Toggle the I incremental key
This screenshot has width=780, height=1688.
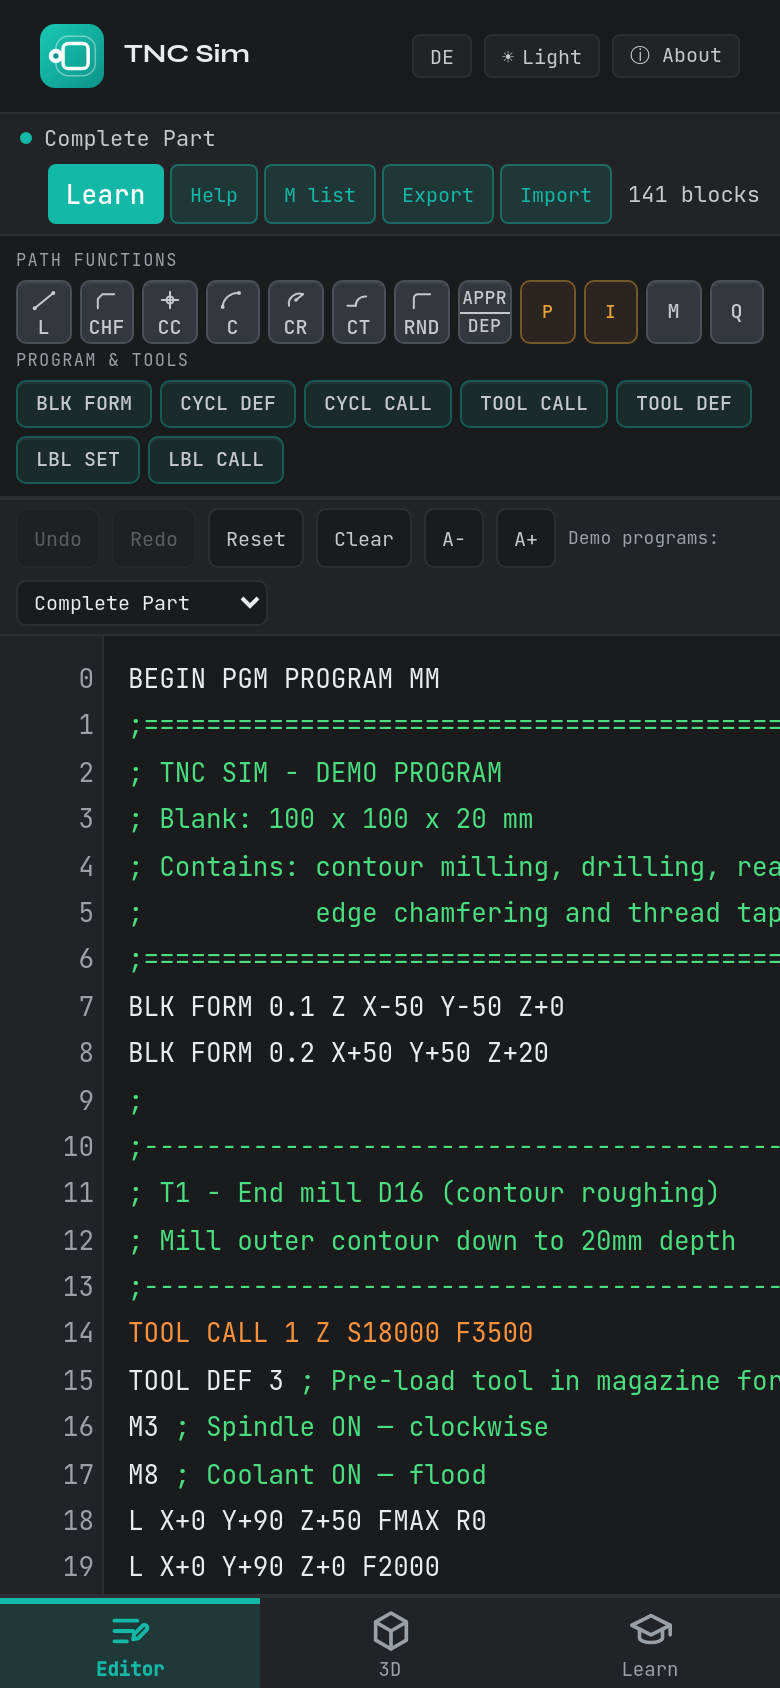(x=611, y=312)
